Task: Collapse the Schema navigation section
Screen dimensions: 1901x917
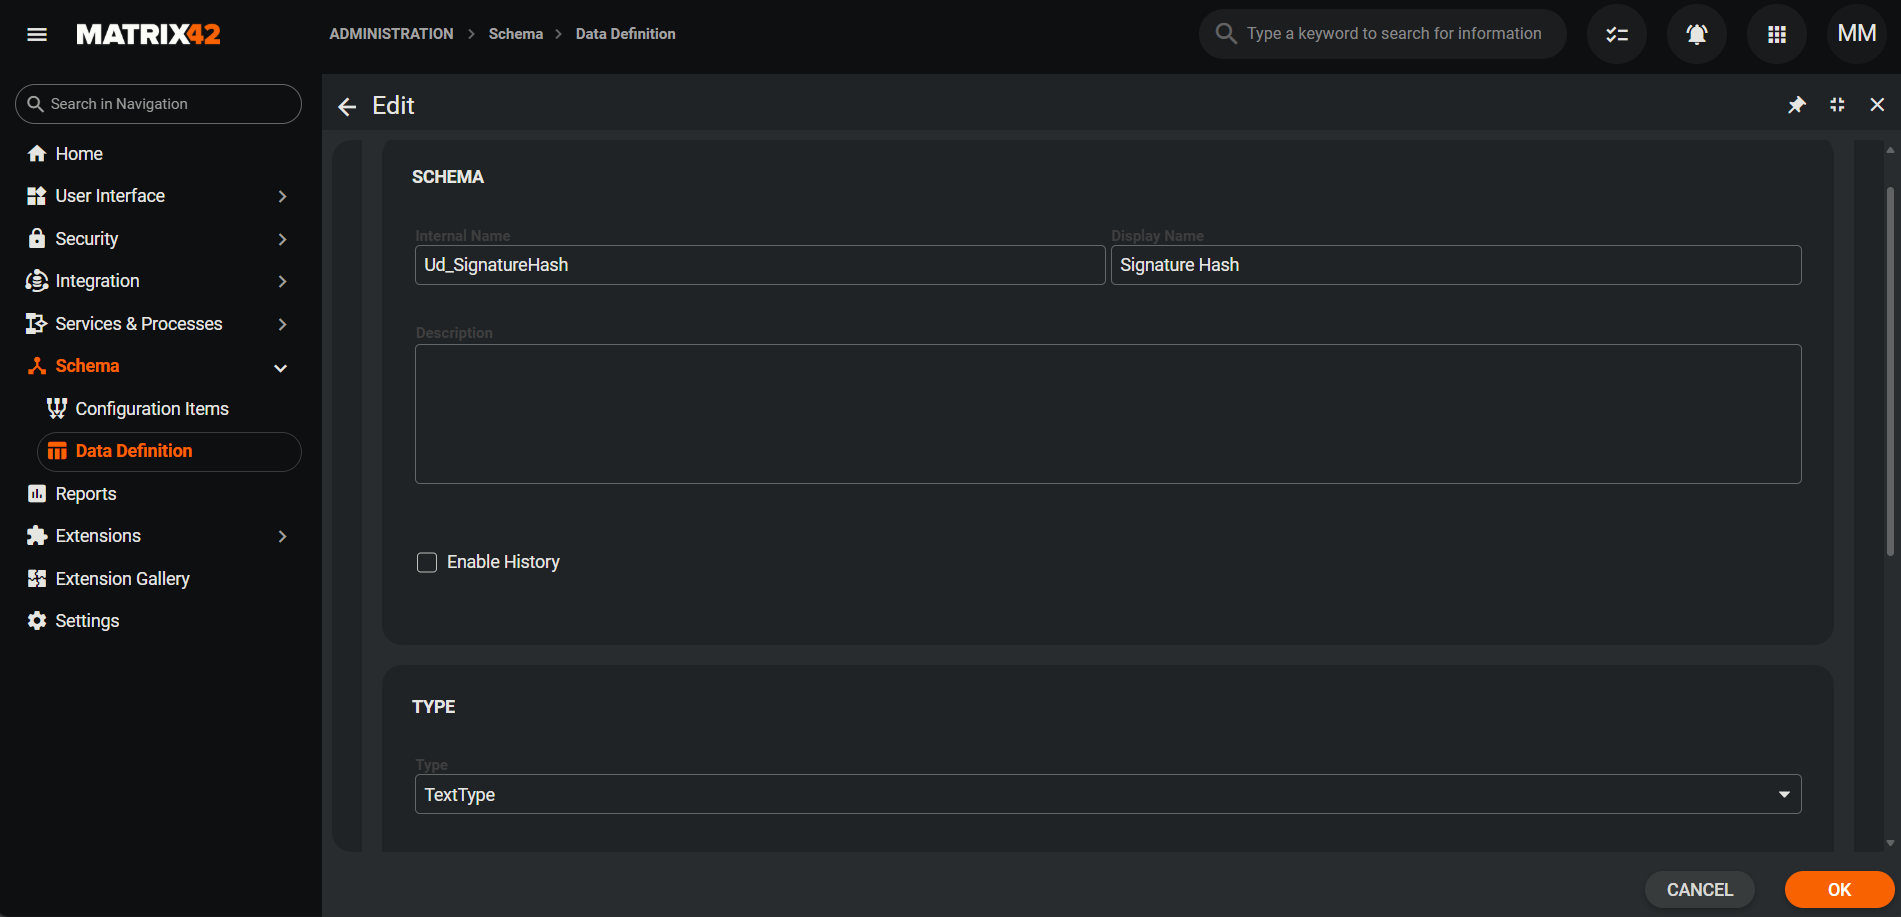Action: tap(280, 367)
